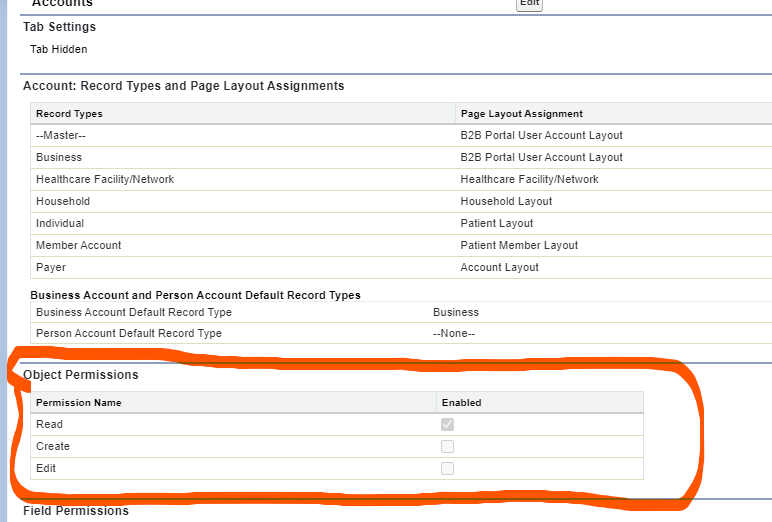Viewport: 772px width, 522px height.
Task: Enable the Create permission checkbox
Action: [448, 446]
